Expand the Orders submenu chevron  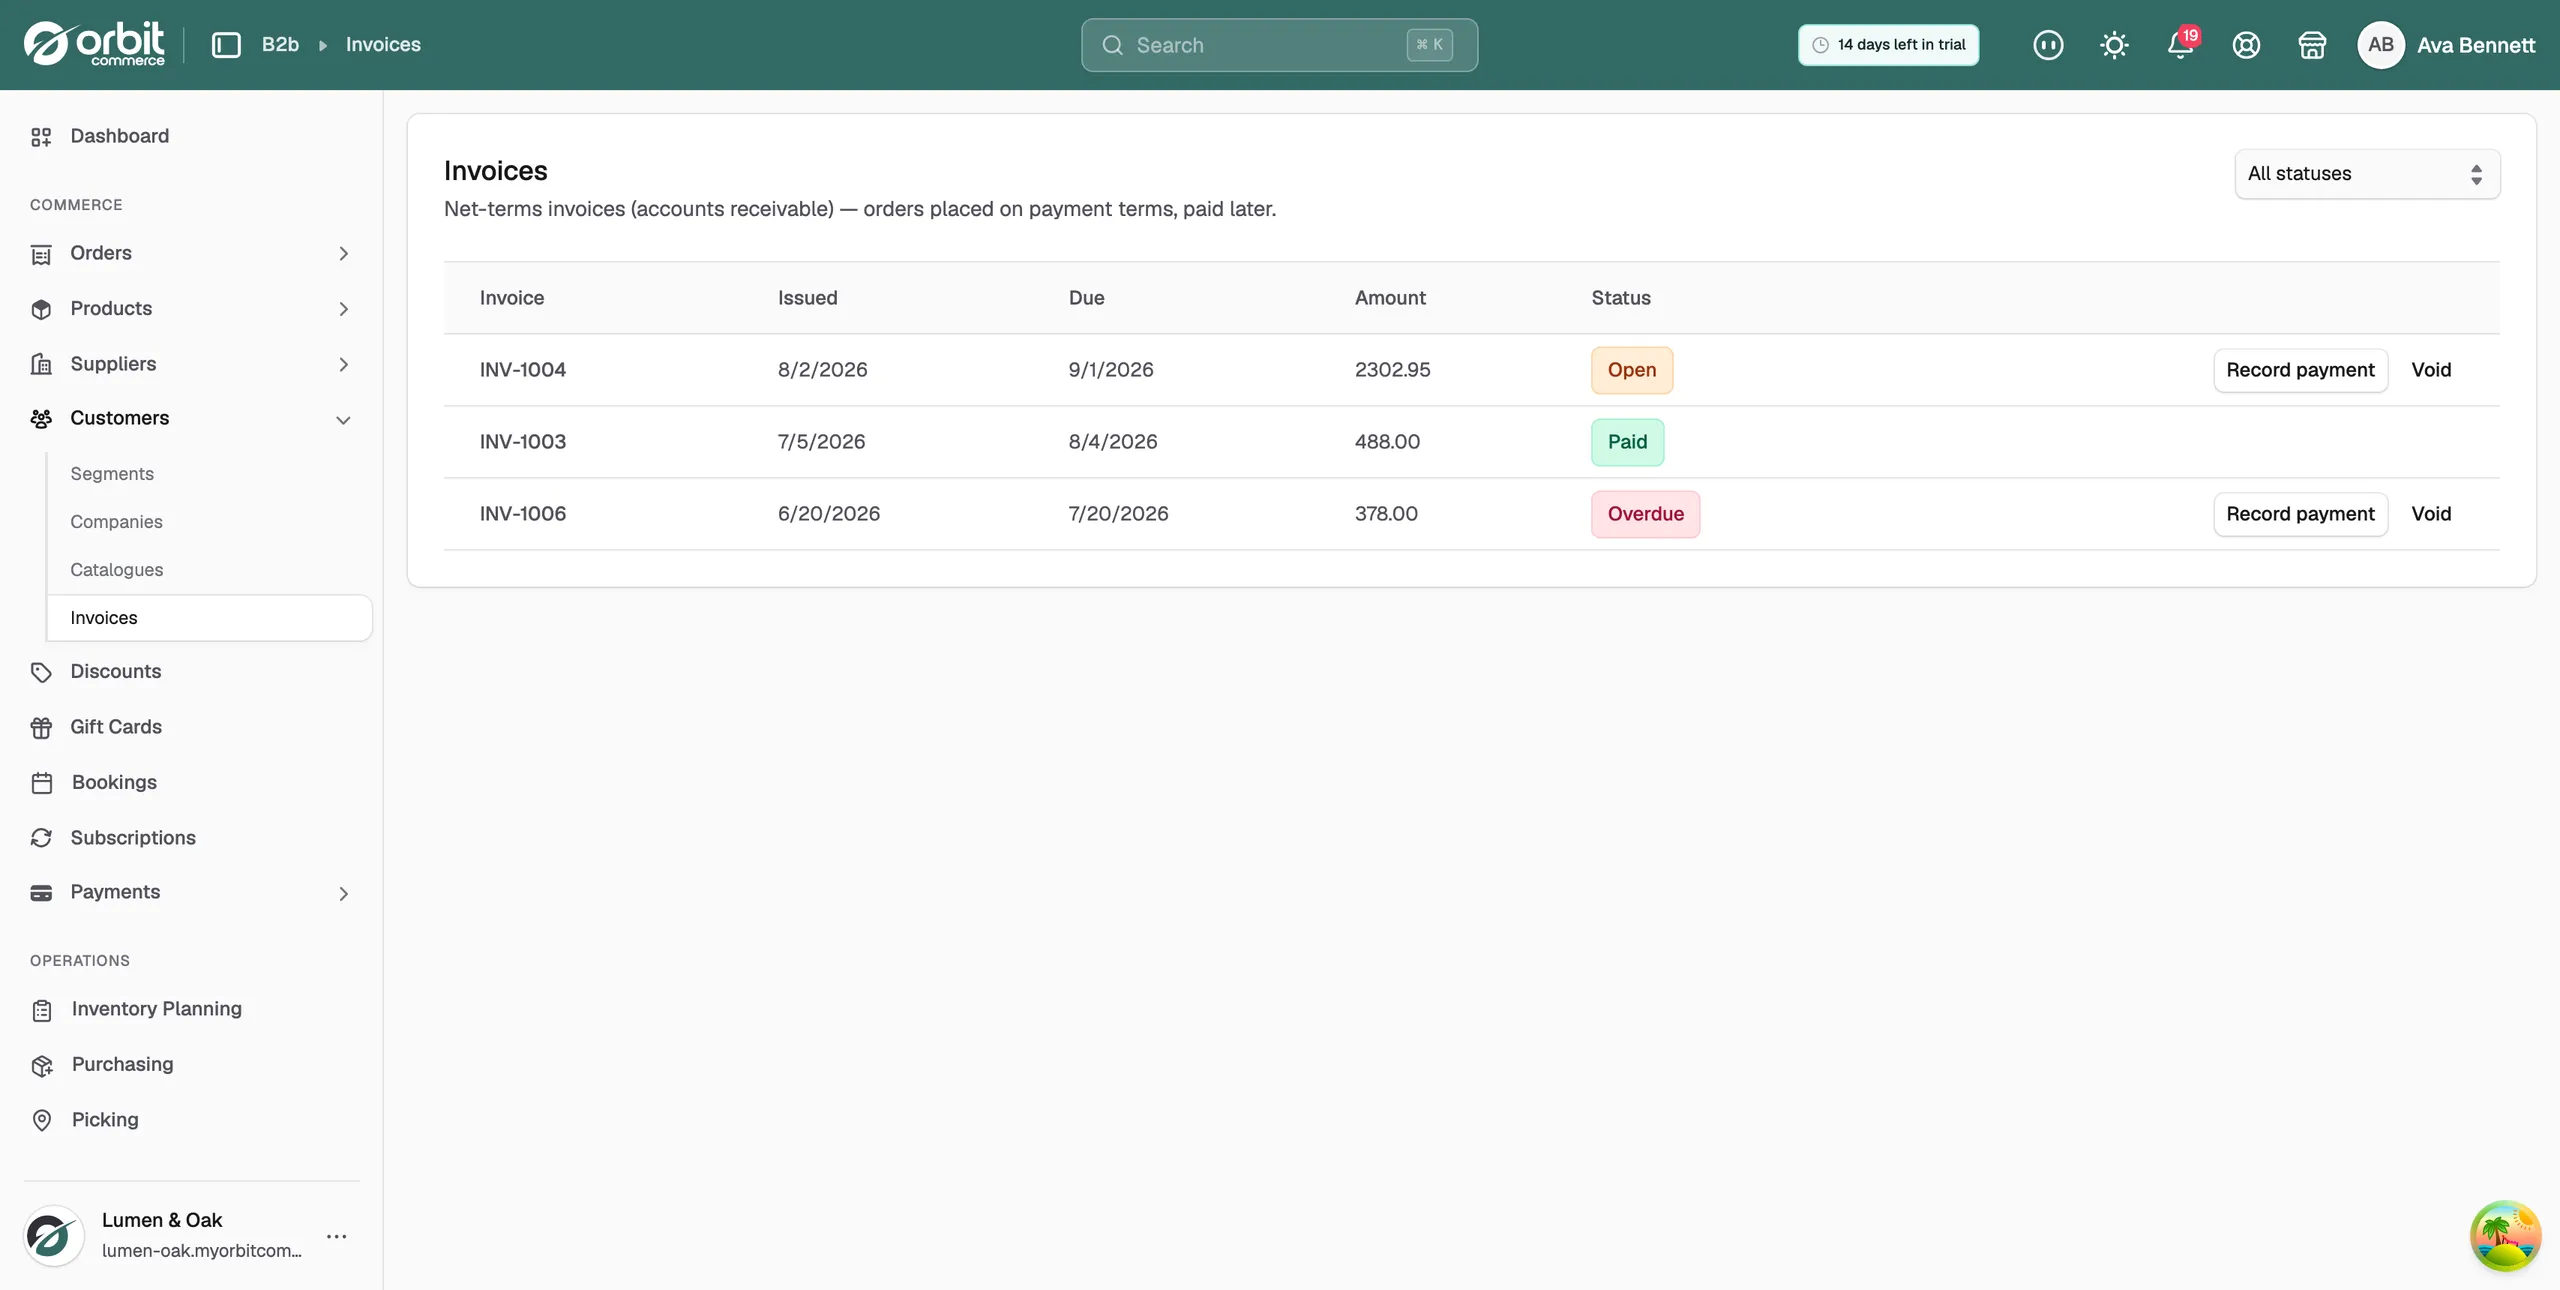point(343,254)
